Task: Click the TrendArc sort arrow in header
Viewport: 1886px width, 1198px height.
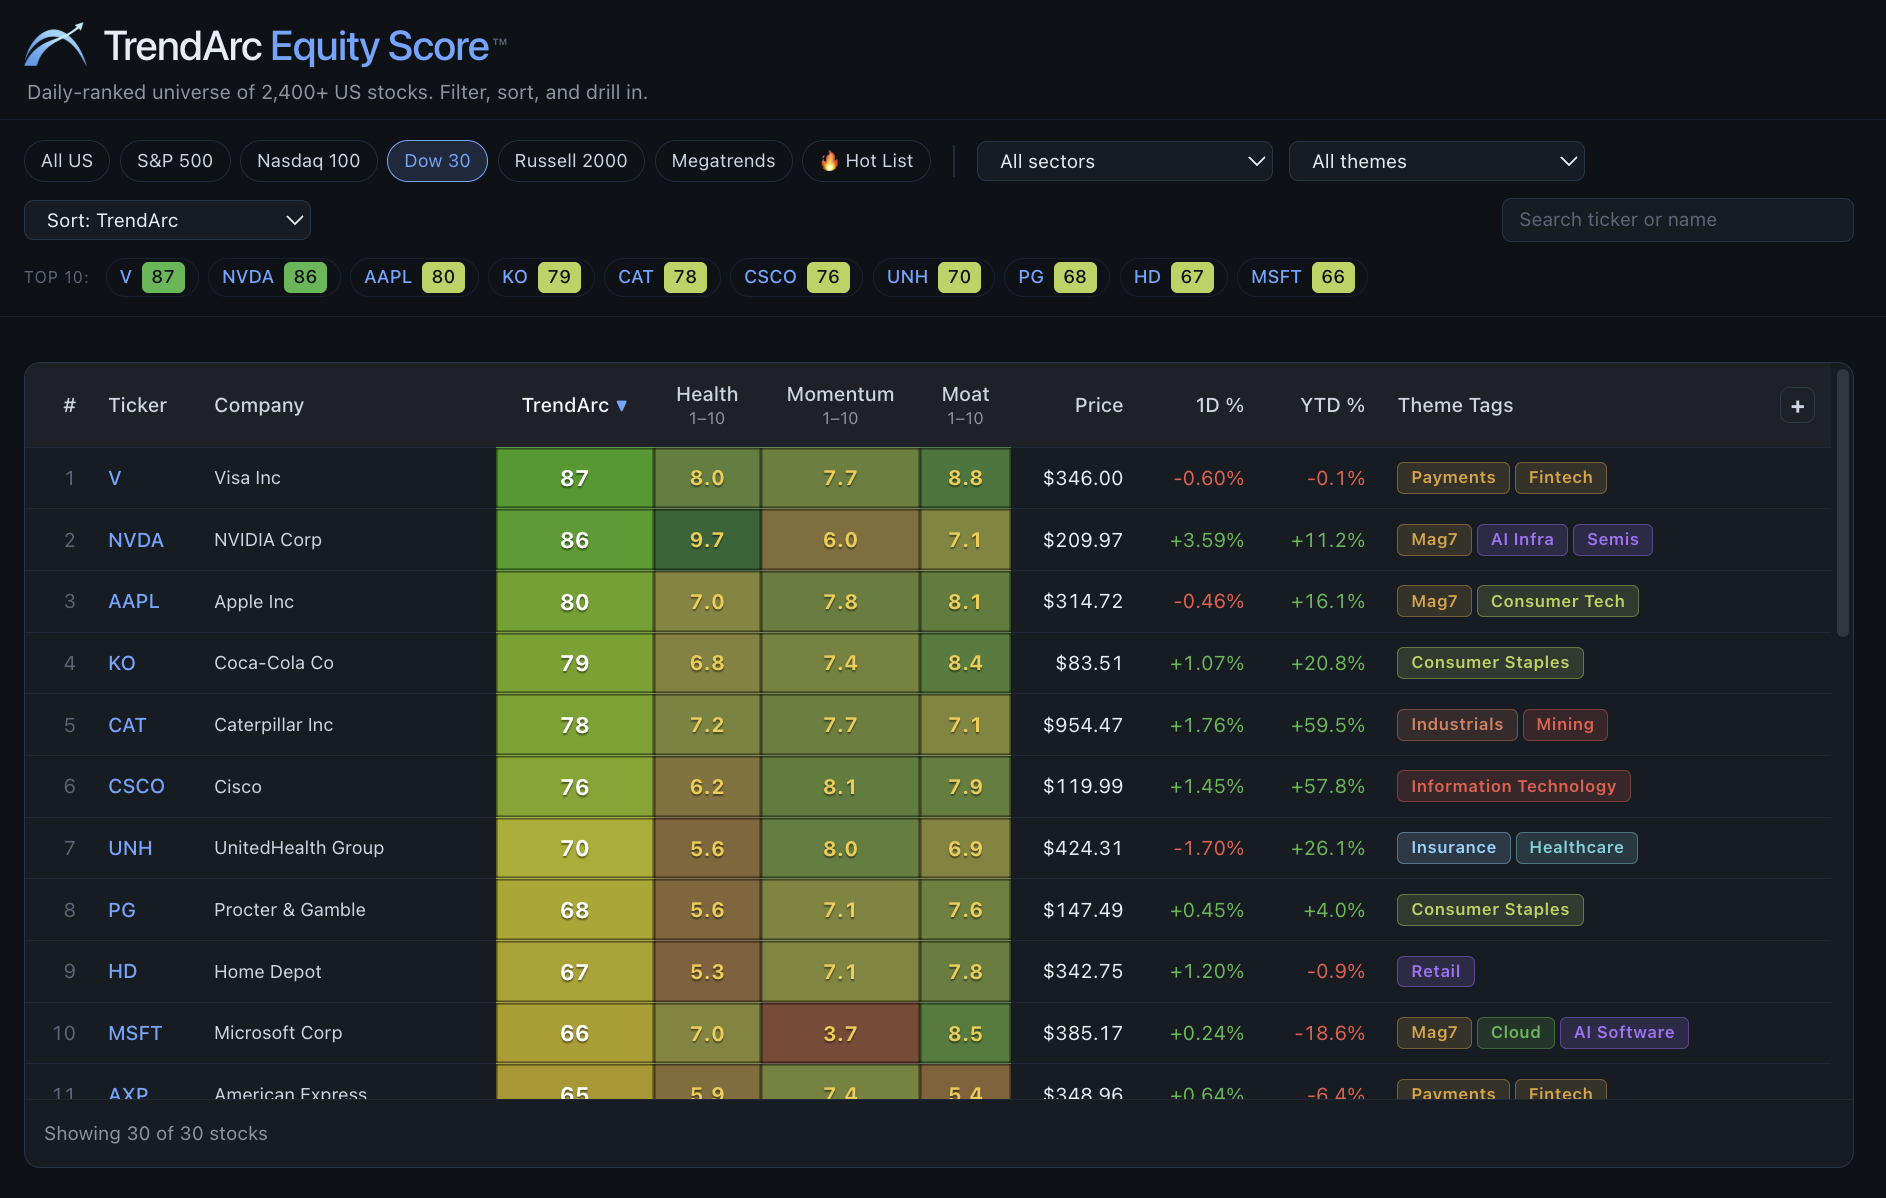Action: (x=621, y=405)
